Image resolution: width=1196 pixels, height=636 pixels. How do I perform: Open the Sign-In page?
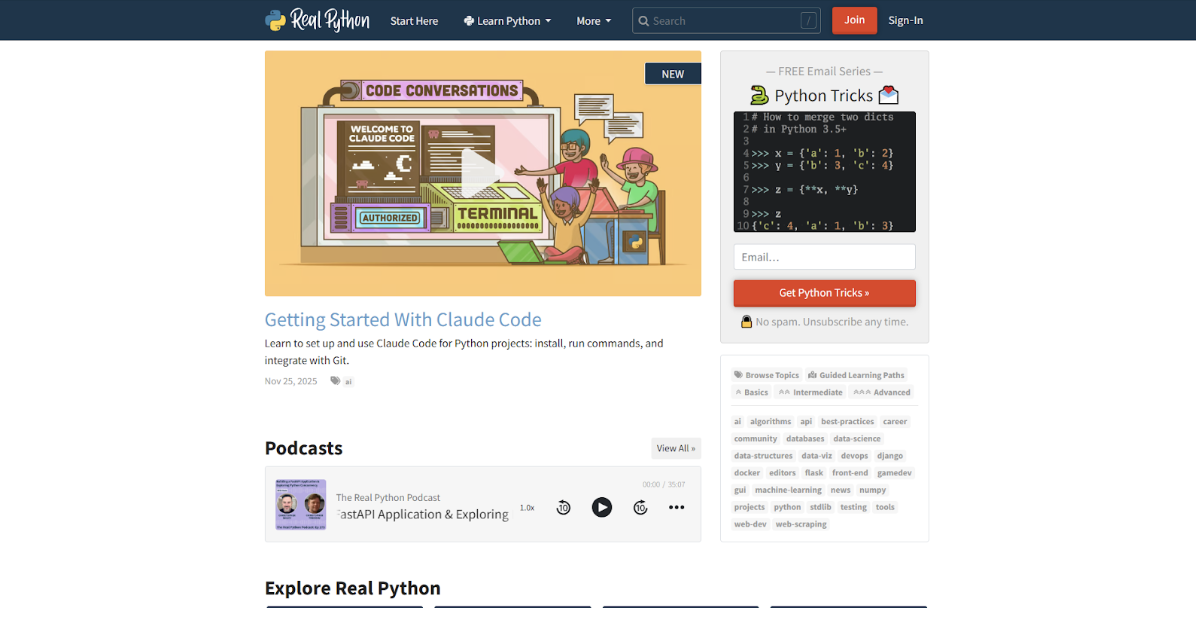point(905,21)
